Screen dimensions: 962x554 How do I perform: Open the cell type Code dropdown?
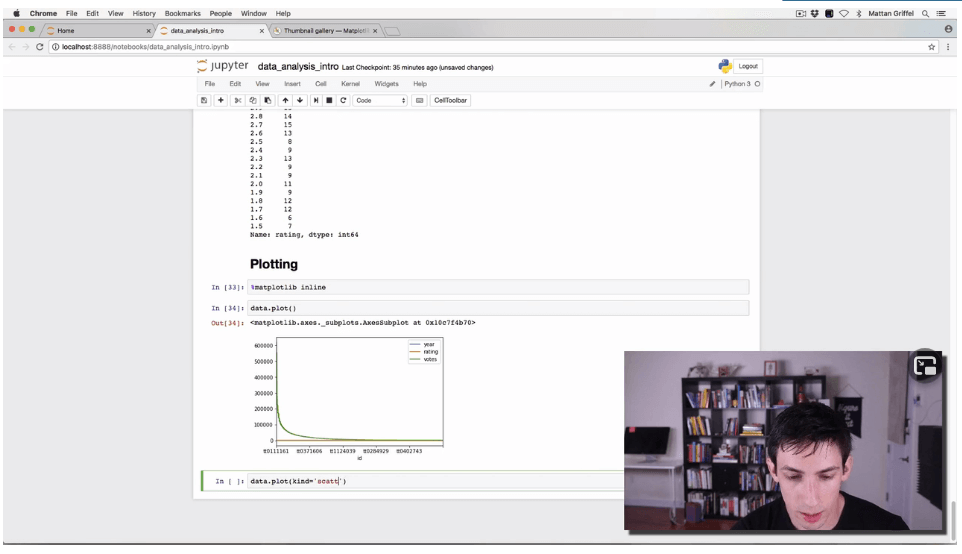point(380,101)
